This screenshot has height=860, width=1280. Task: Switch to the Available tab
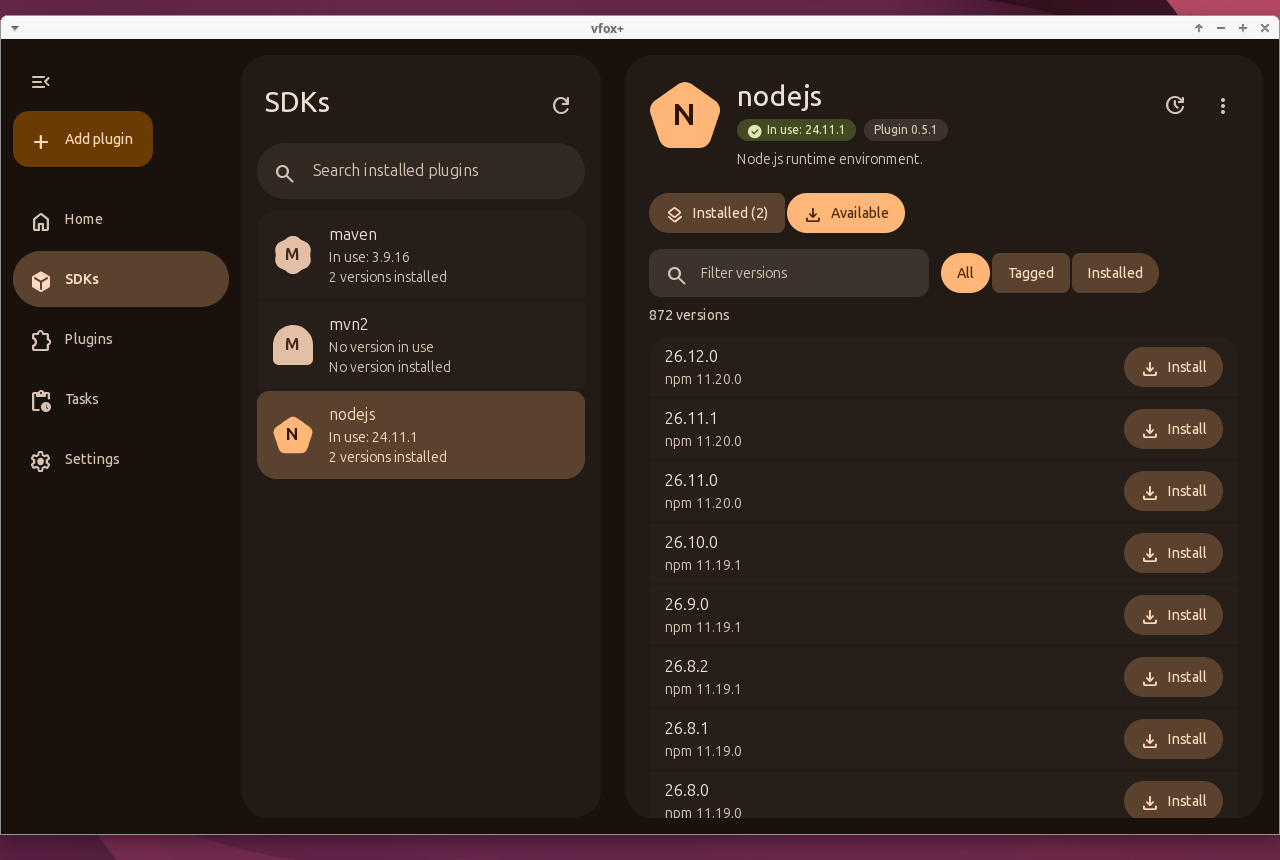[846, 213]
